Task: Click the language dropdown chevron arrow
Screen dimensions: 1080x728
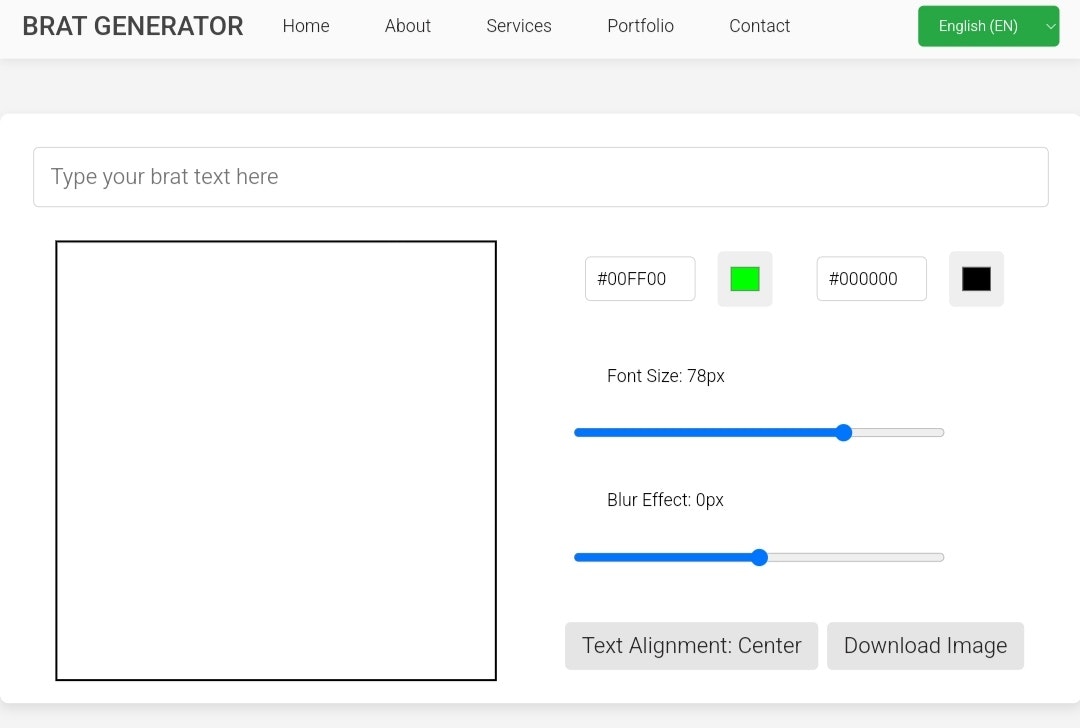Action: [1049, 26]
